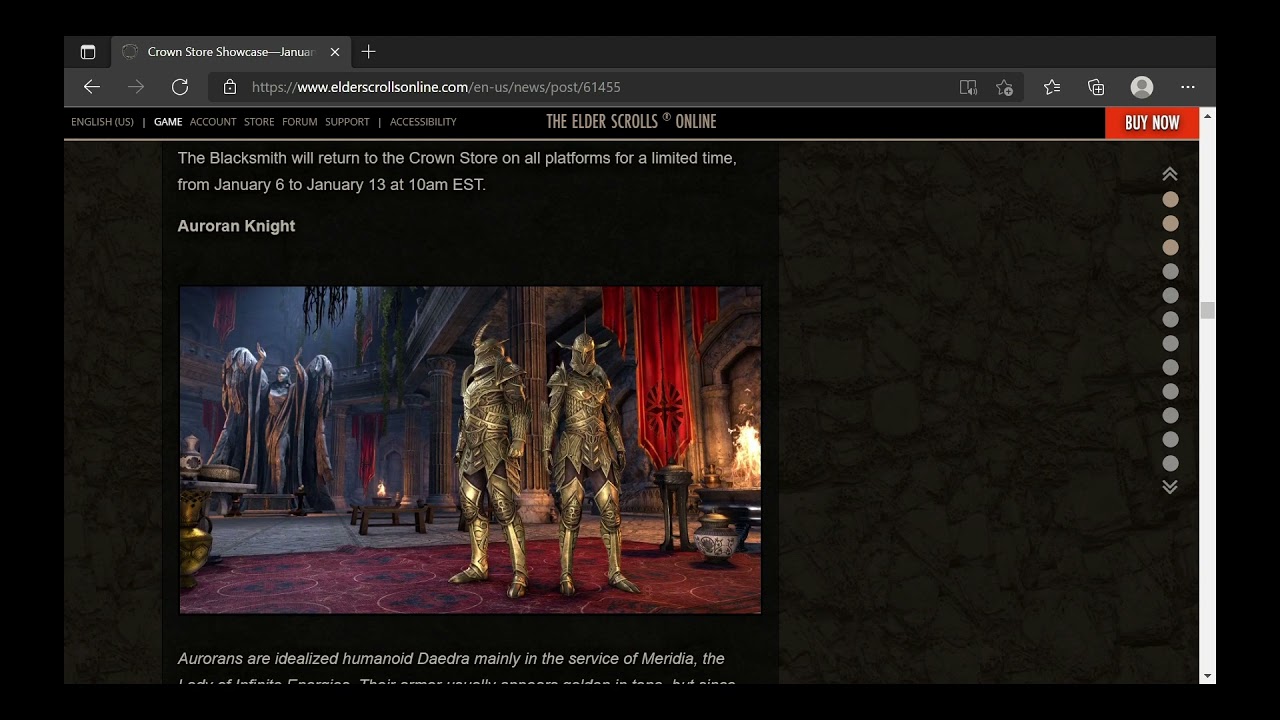
Task: Click the BUY NOW button
Action: [x=1152, y=123]
